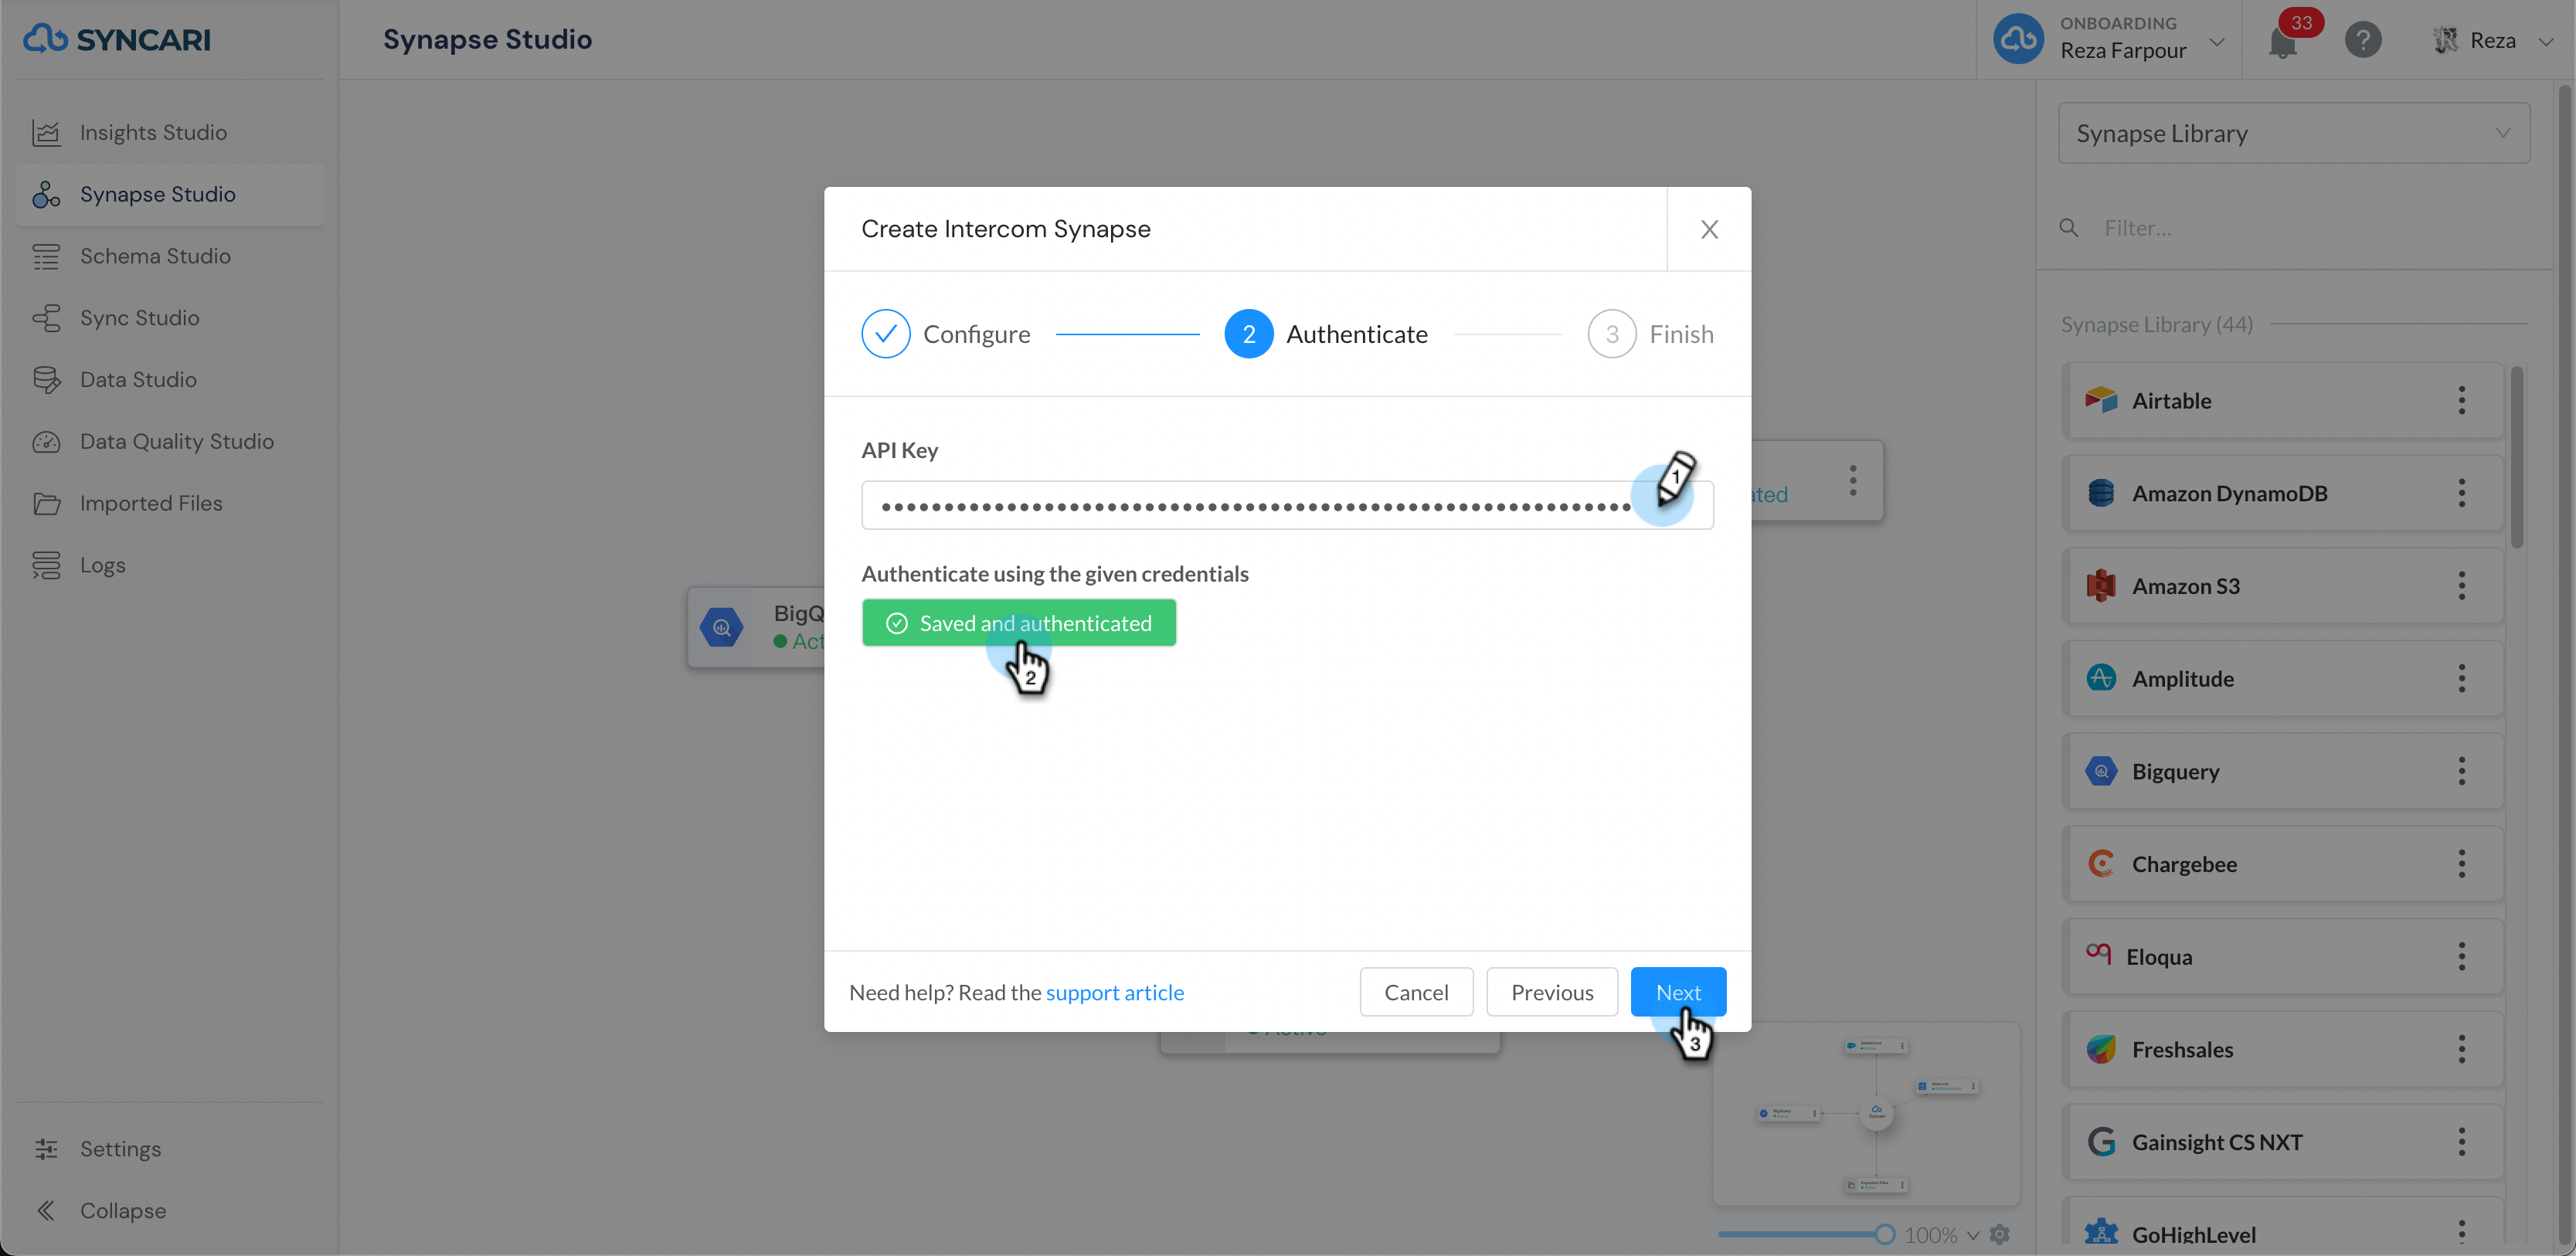Screen dimensions: 2576x1256
Task: Open canvas settings gear icon
Action: [2000, 1235]
